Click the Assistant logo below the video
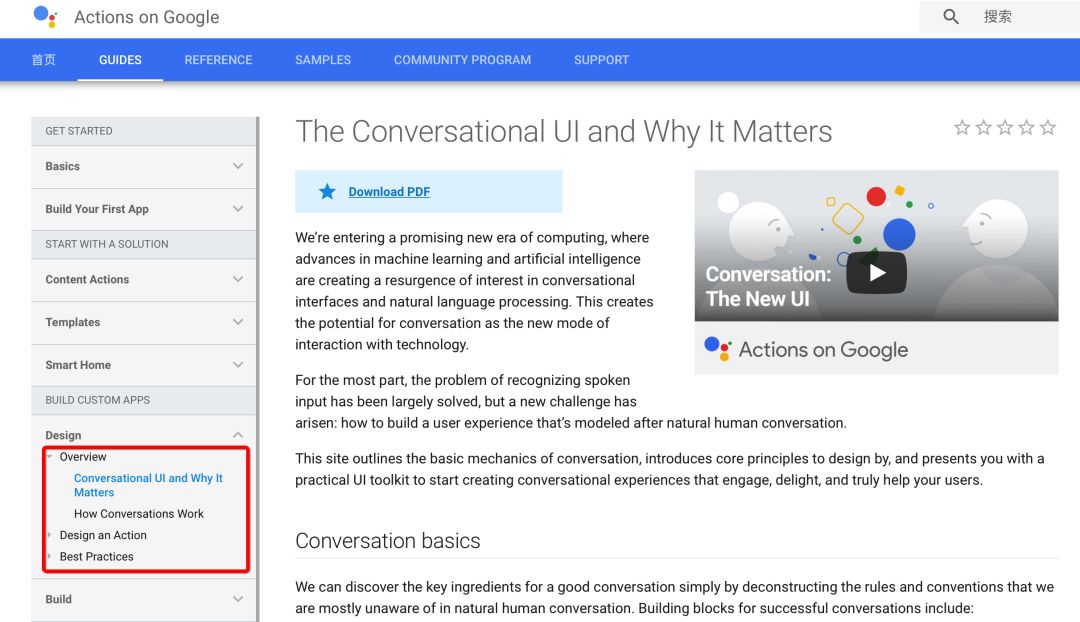Screen dimensions: 1080x622 [x=717, y=349]
